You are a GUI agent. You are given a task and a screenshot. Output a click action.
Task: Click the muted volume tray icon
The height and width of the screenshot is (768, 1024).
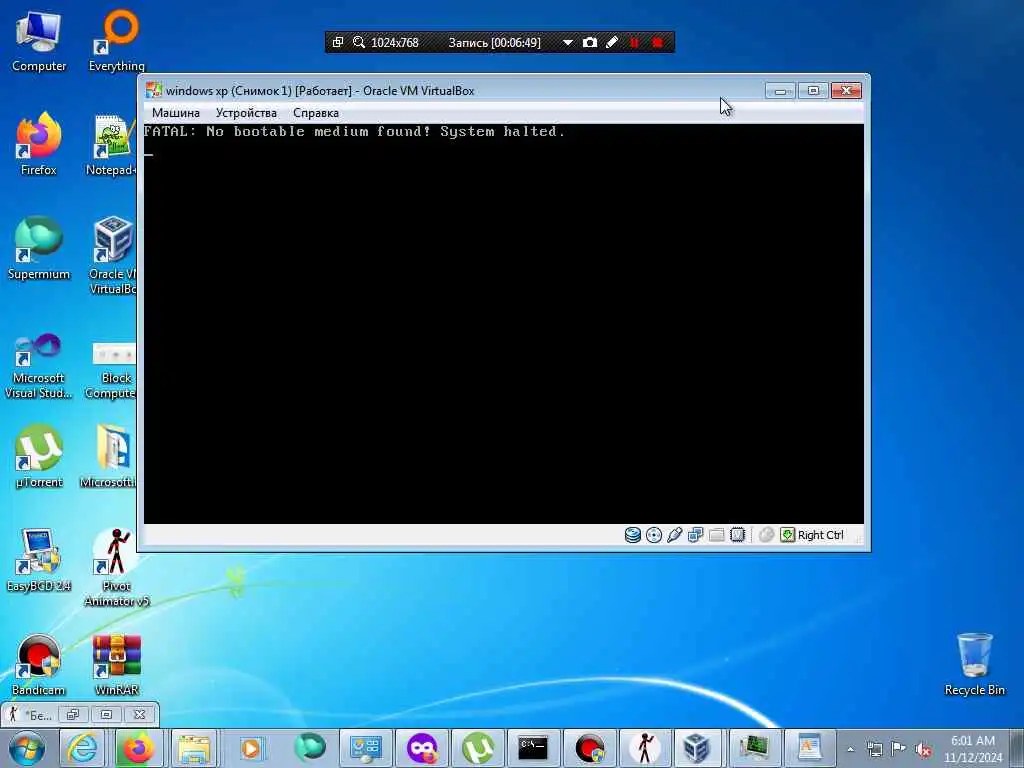(923, 749)
